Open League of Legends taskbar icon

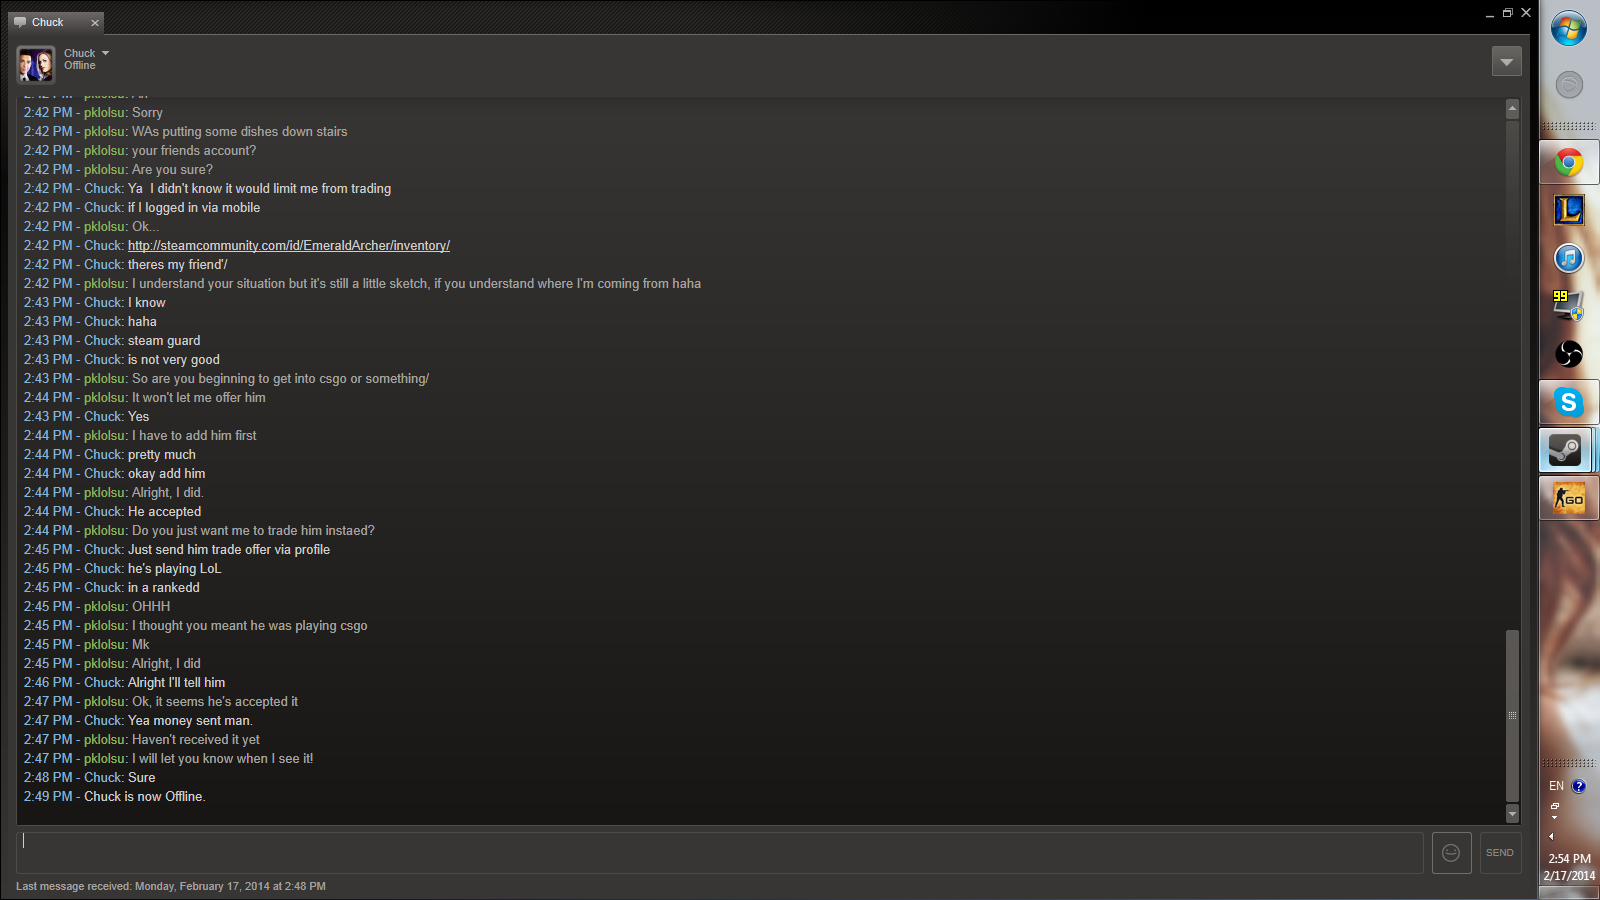pyautogui.click(x=1568, y=210)
